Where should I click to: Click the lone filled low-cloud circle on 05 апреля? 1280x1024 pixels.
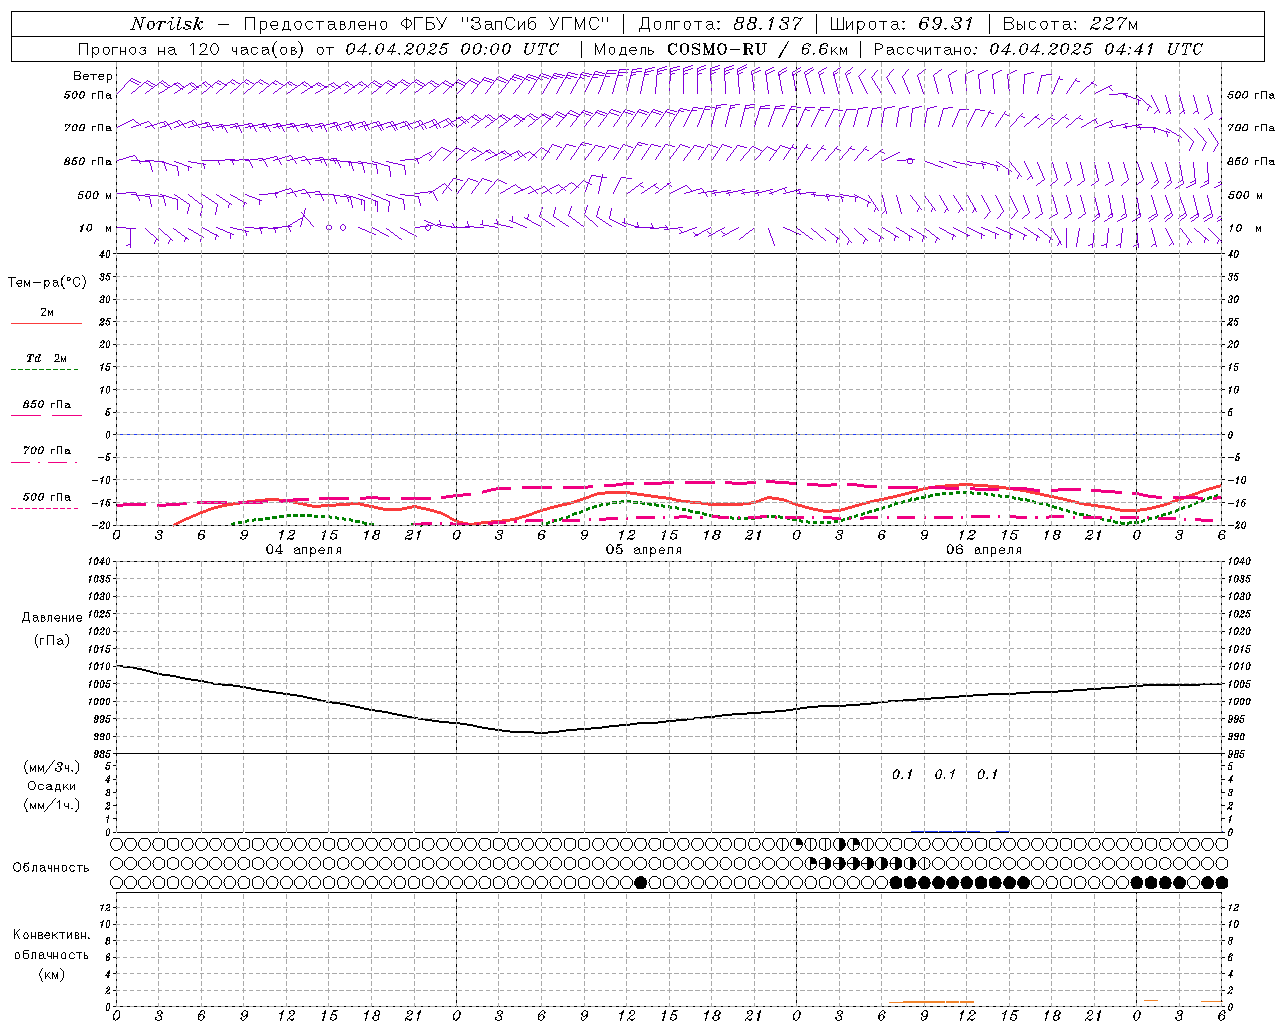click(641, 882)
